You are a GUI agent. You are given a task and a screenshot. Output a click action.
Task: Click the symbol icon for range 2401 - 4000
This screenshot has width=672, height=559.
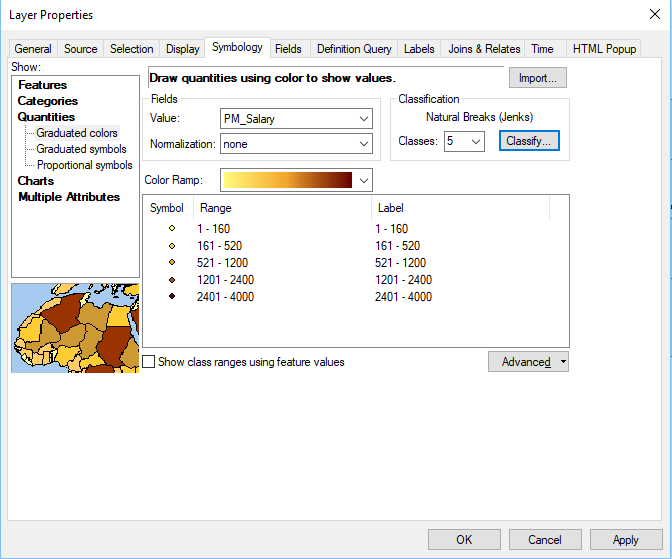tap(172, 297)
